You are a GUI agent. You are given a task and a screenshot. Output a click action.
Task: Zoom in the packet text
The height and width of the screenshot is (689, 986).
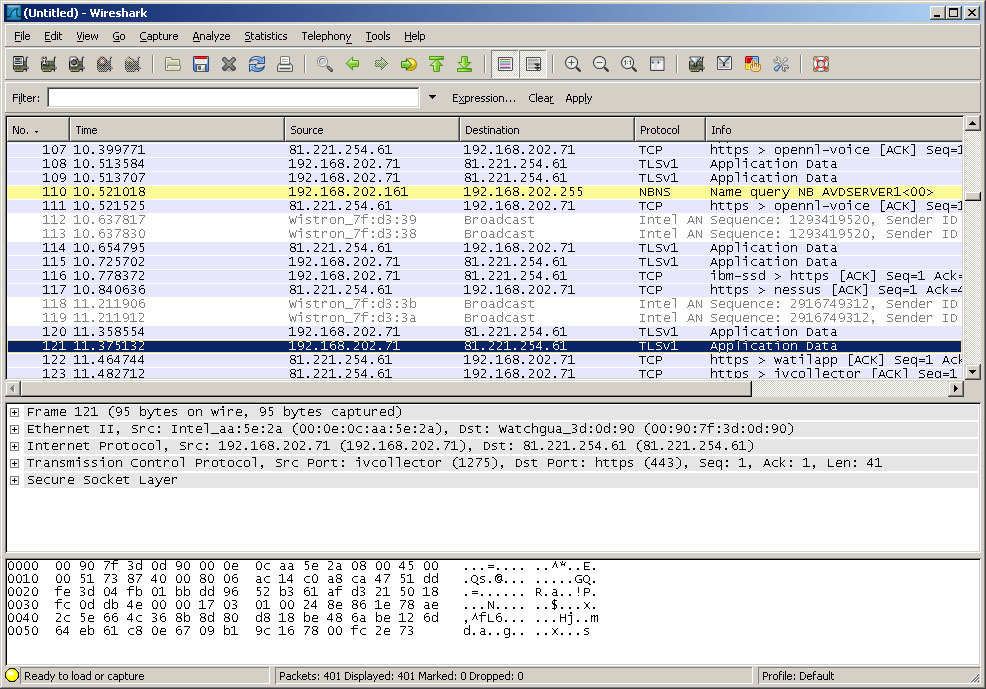pyautogui.click(x=573, y=64)
